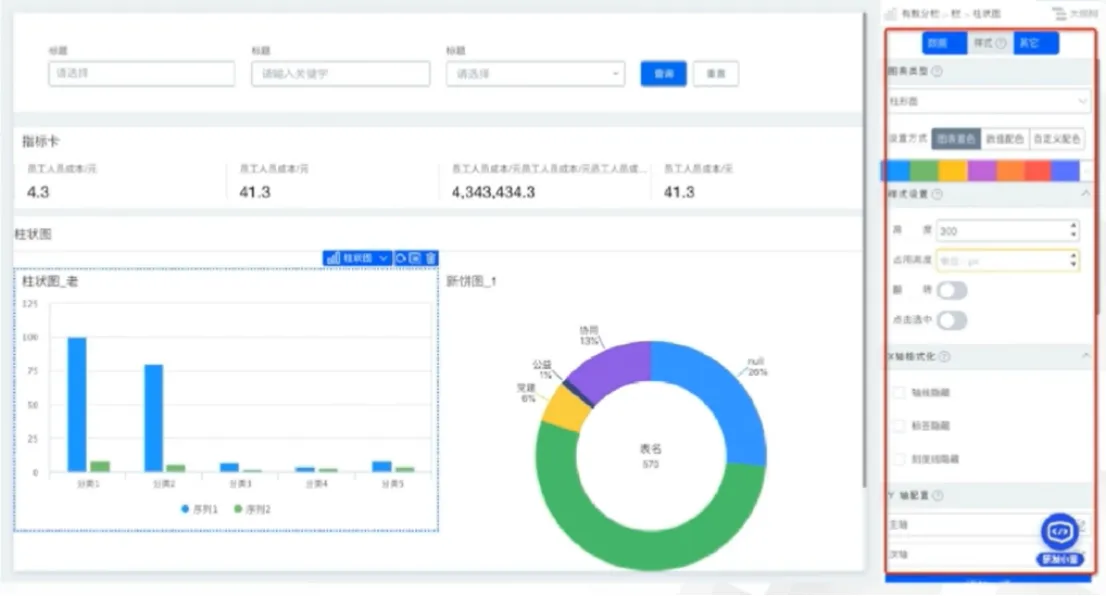
Task: Expand the chevron in the 柱状图 toolbar chip
Action: point(383,258)
